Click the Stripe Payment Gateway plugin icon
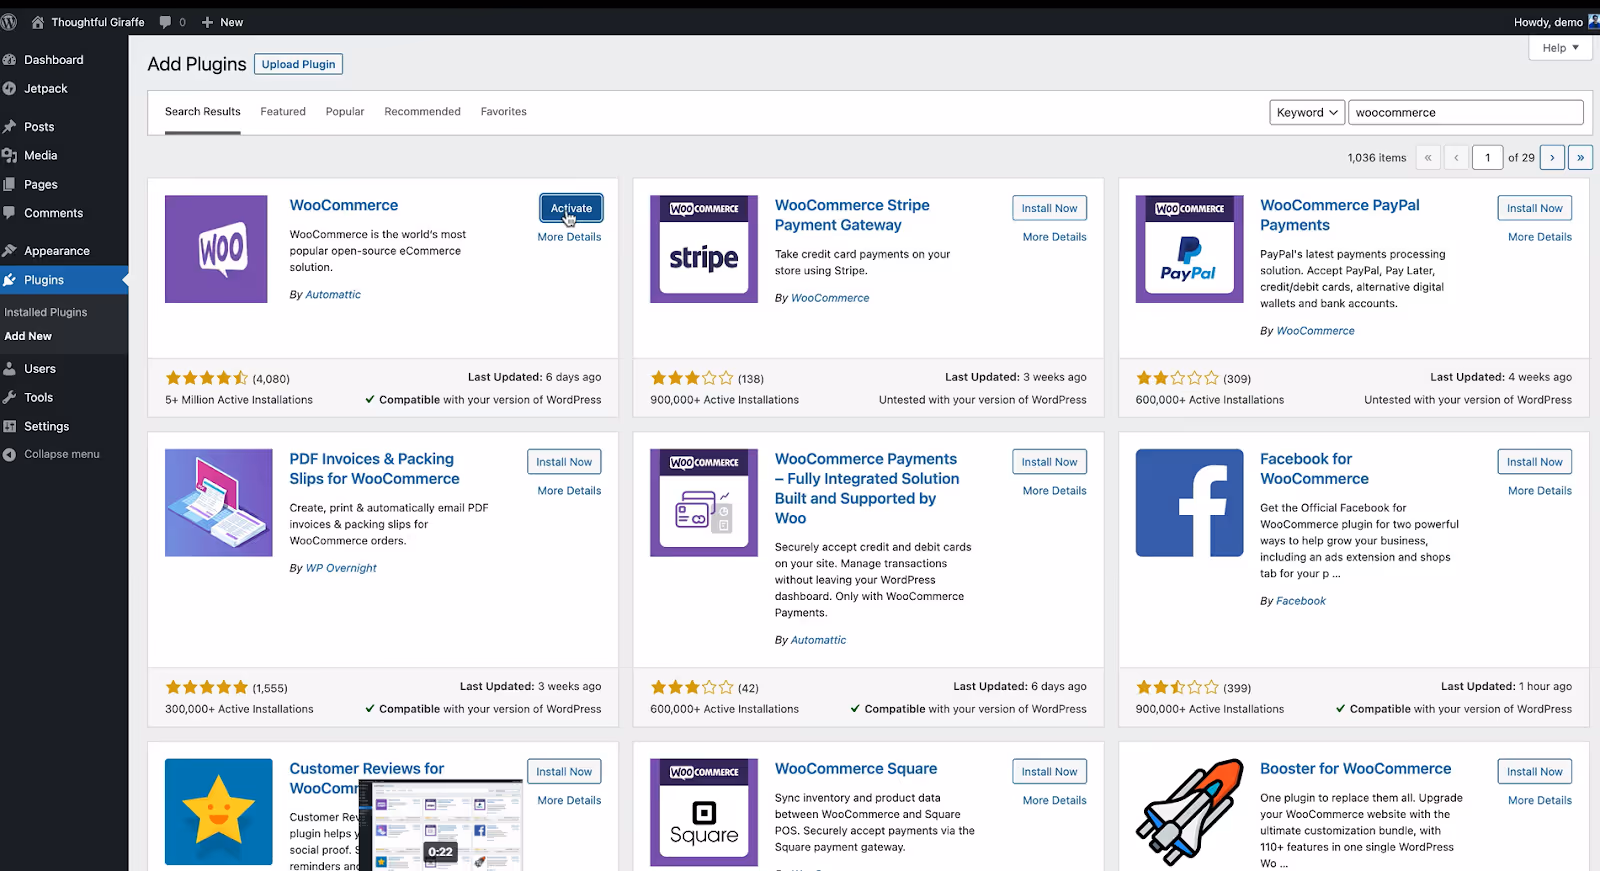 pyautogui.click(x=704, y=249)
